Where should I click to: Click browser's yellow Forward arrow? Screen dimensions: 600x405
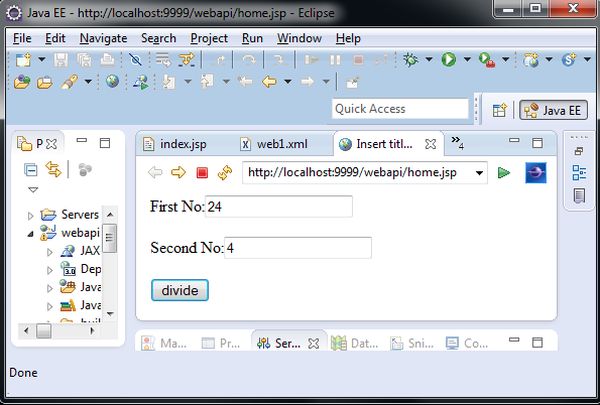coord(178,173)
